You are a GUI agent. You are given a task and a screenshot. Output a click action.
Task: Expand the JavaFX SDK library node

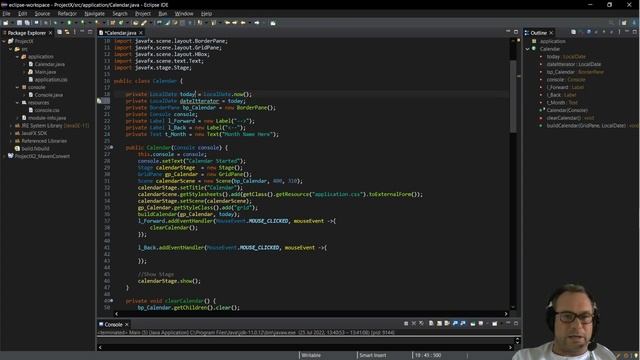pos(11,133)
